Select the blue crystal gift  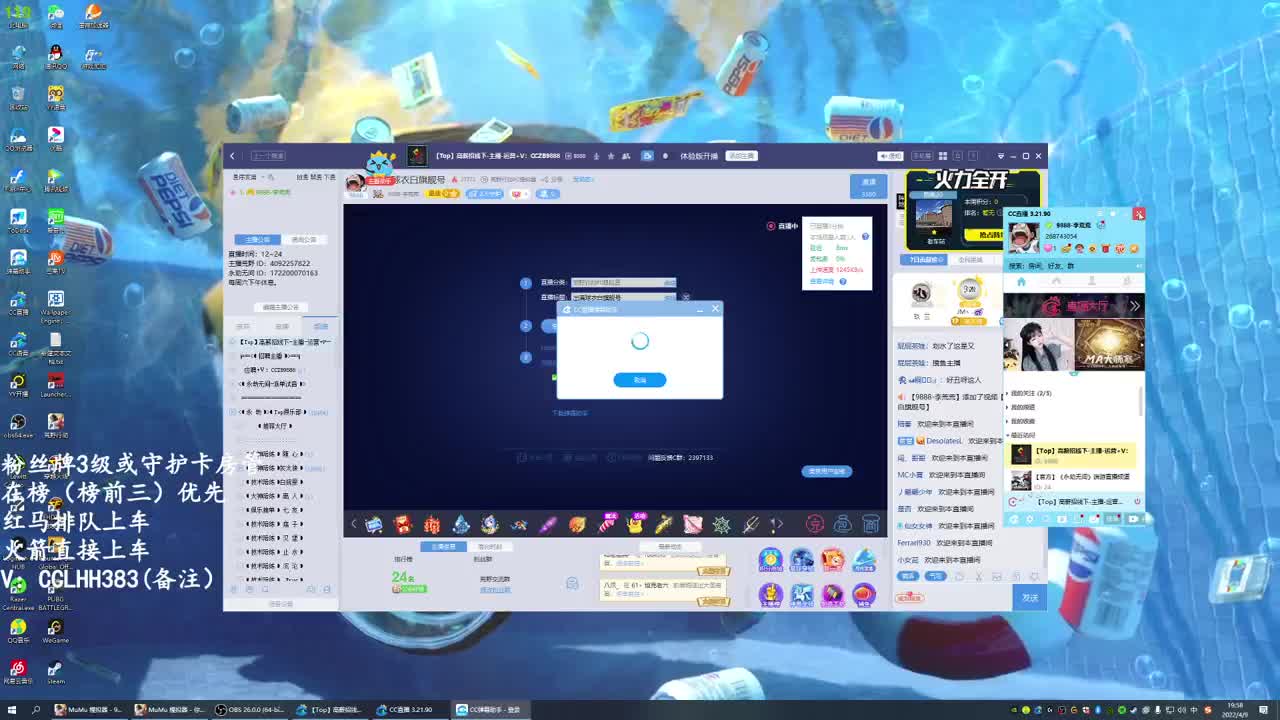(461, 524)
